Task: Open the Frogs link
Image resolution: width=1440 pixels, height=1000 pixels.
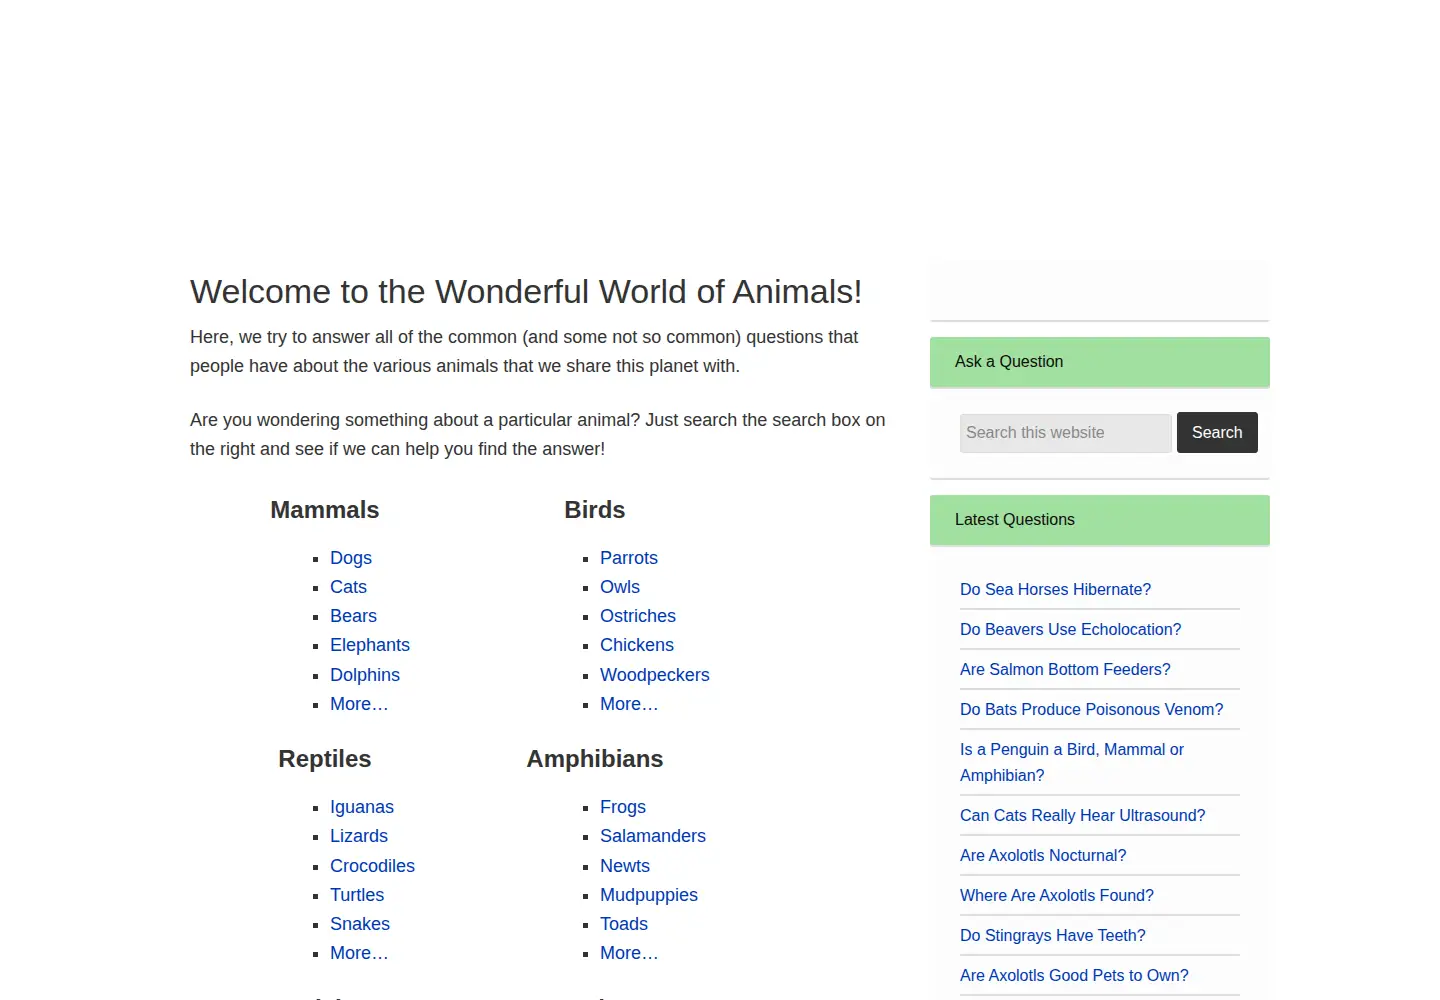Action: (623, 807)
